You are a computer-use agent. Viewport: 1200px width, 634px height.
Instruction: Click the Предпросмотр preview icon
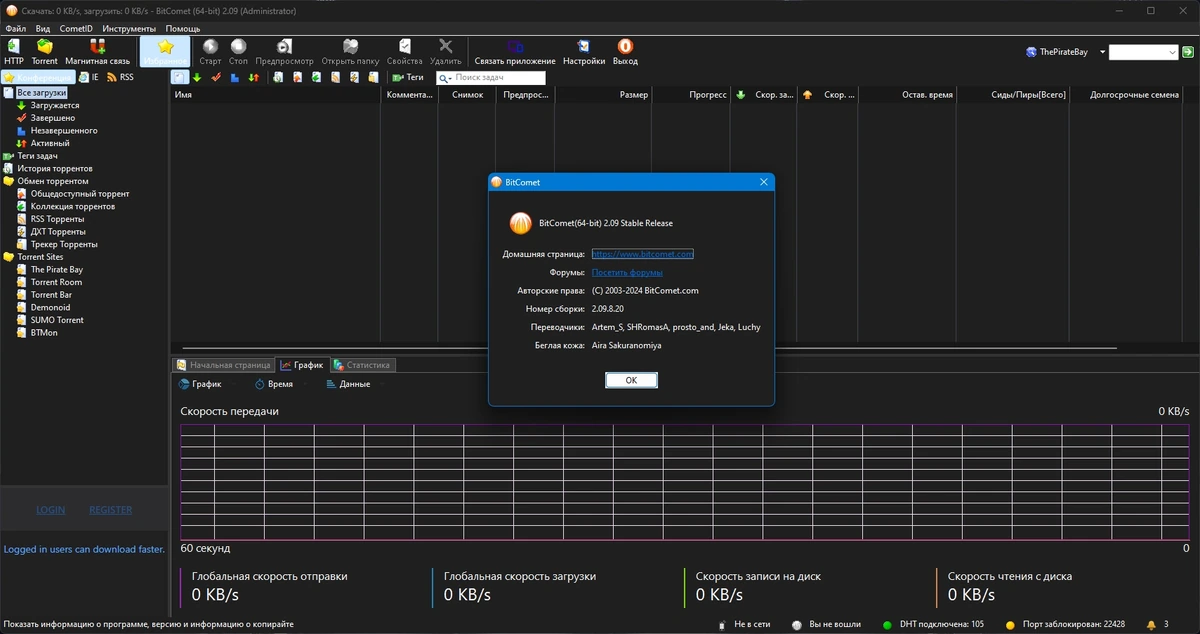[284, 52]
